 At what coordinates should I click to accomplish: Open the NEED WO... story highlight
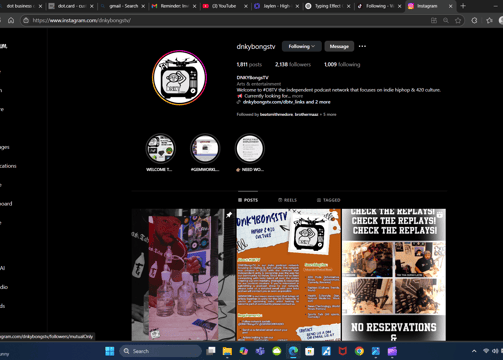(x=250, y=149)
